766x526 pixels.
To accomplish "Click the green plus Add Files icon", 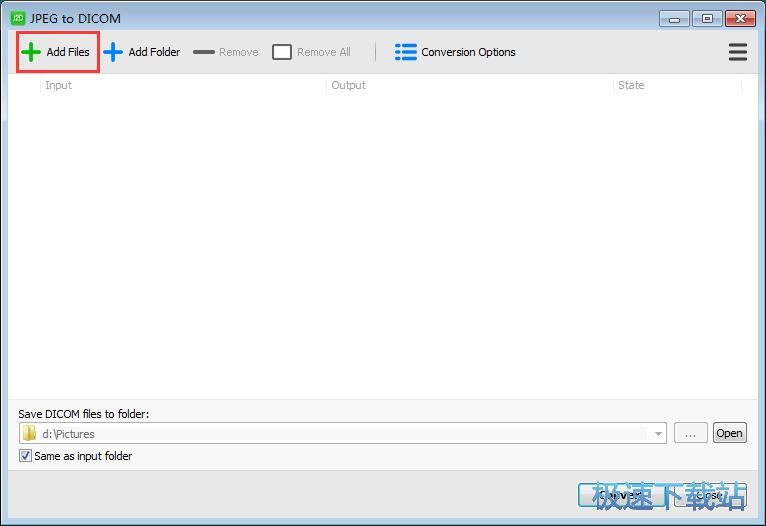I will click(31, 52).
